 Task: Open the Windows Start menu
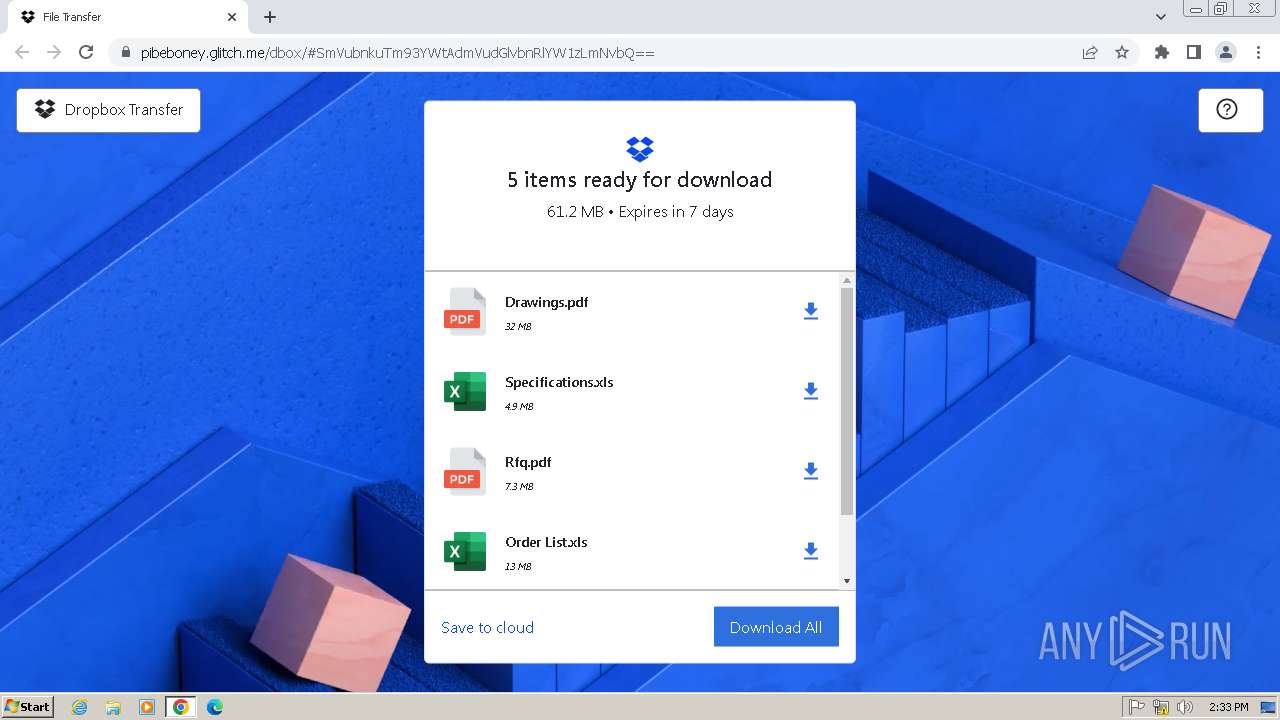28,706
